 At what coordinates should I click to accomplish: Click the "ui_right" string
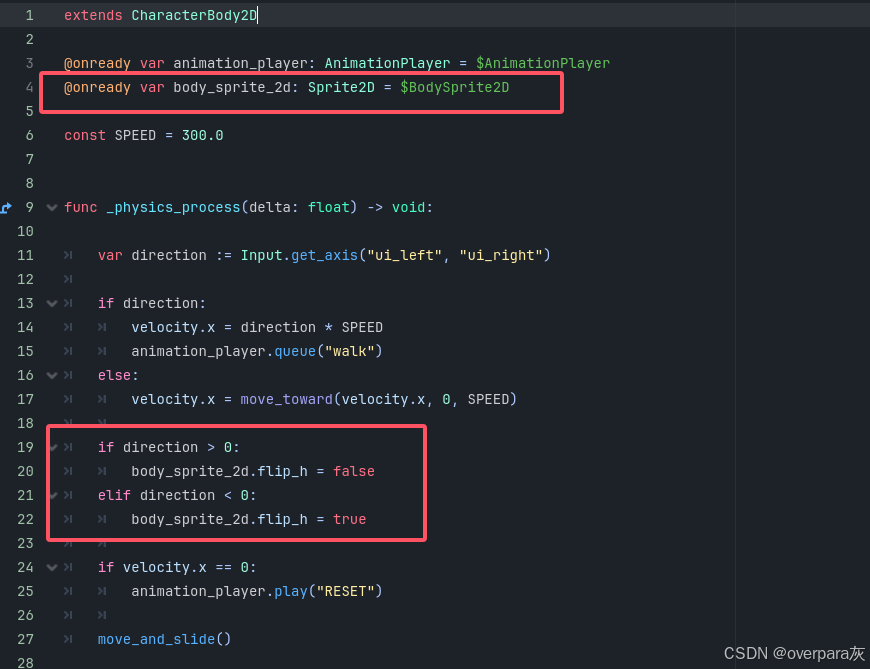pyautogui.click(x=500, y=255)
